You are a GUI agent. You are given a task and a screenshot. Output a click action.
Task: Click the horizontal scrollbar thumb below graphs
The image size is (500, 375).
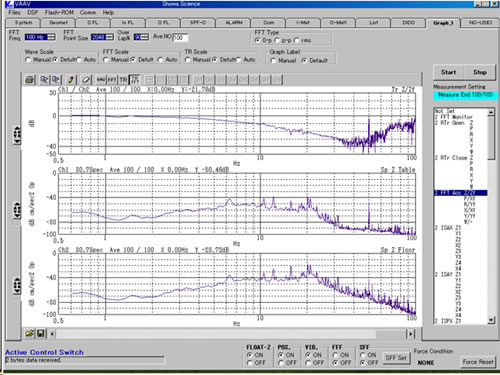point(391,334)
